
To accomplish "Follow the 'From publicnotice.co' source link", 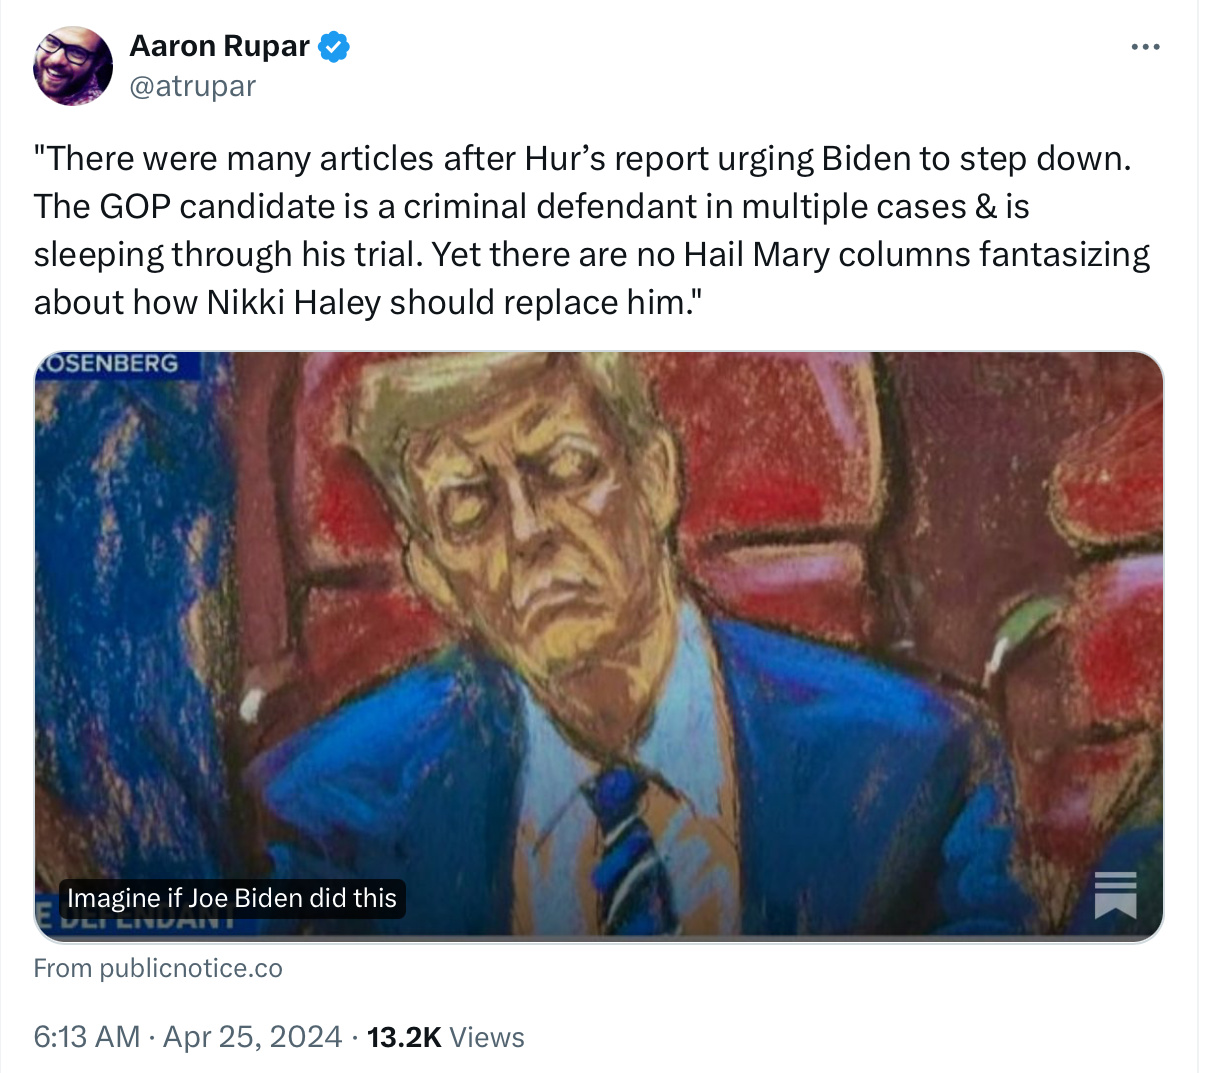I will point(158,968).
